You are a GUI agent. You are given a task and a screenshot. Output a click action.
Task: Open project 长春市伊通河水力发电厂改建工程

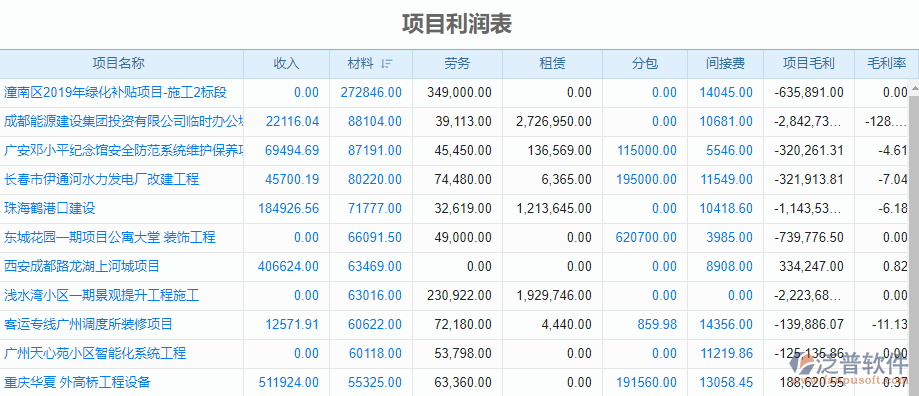101,179
